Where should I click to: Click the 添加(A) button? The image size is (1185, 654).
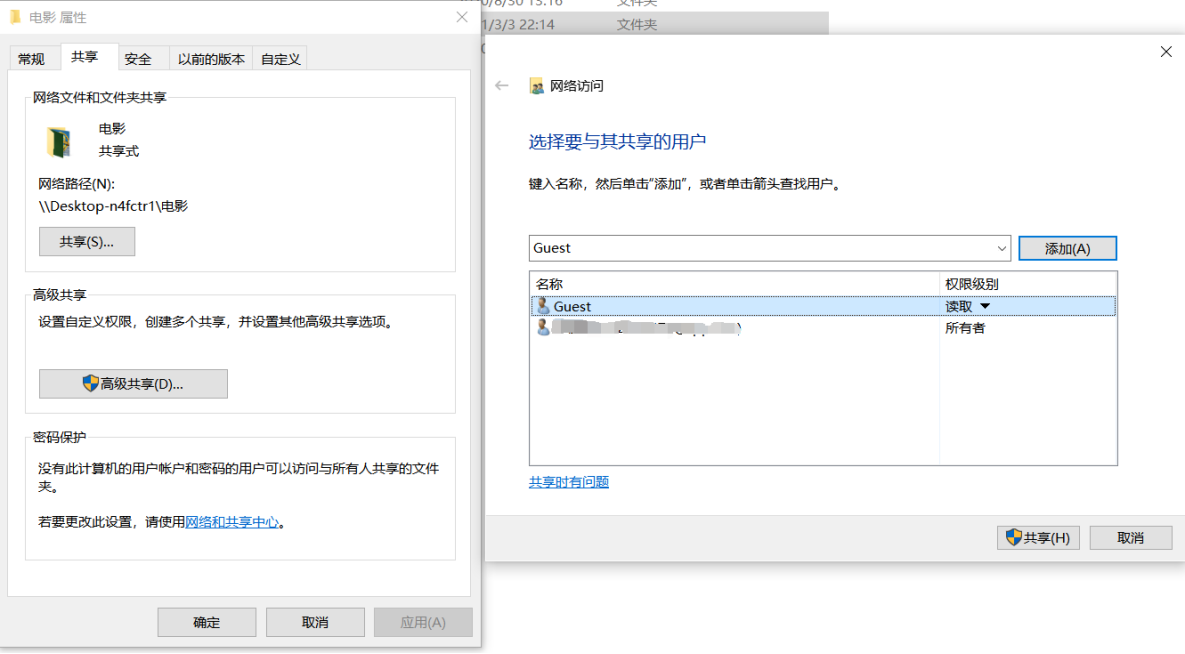pyautogui.click(x=1067, y=248)
